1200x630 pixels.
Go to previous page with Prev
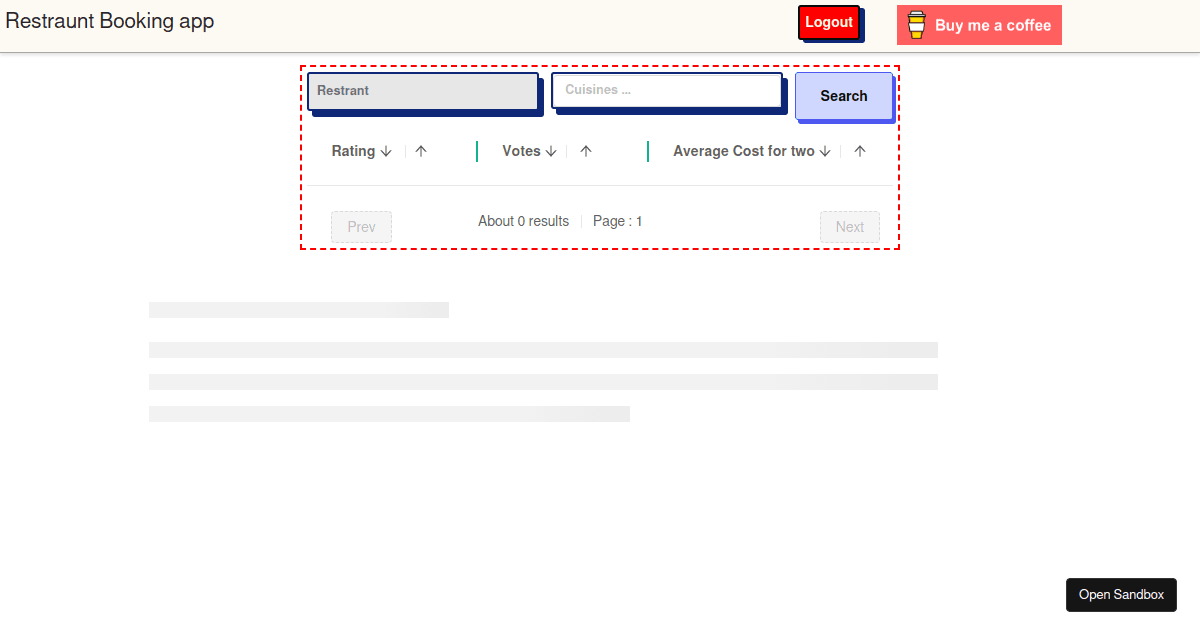point(361,227)
